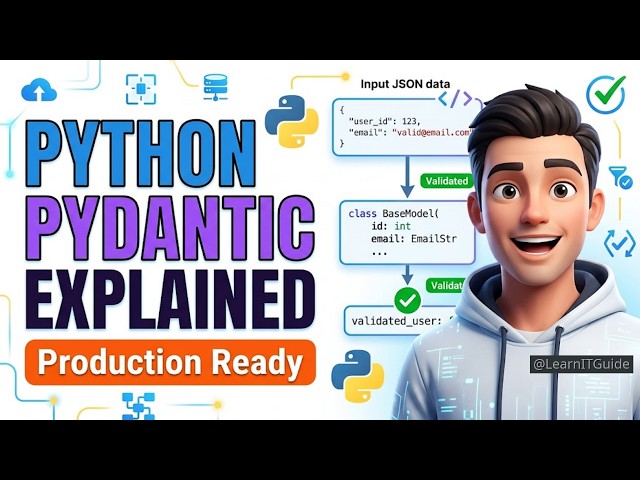
Task: Click the Input JSON data heading
Action: 405,84
